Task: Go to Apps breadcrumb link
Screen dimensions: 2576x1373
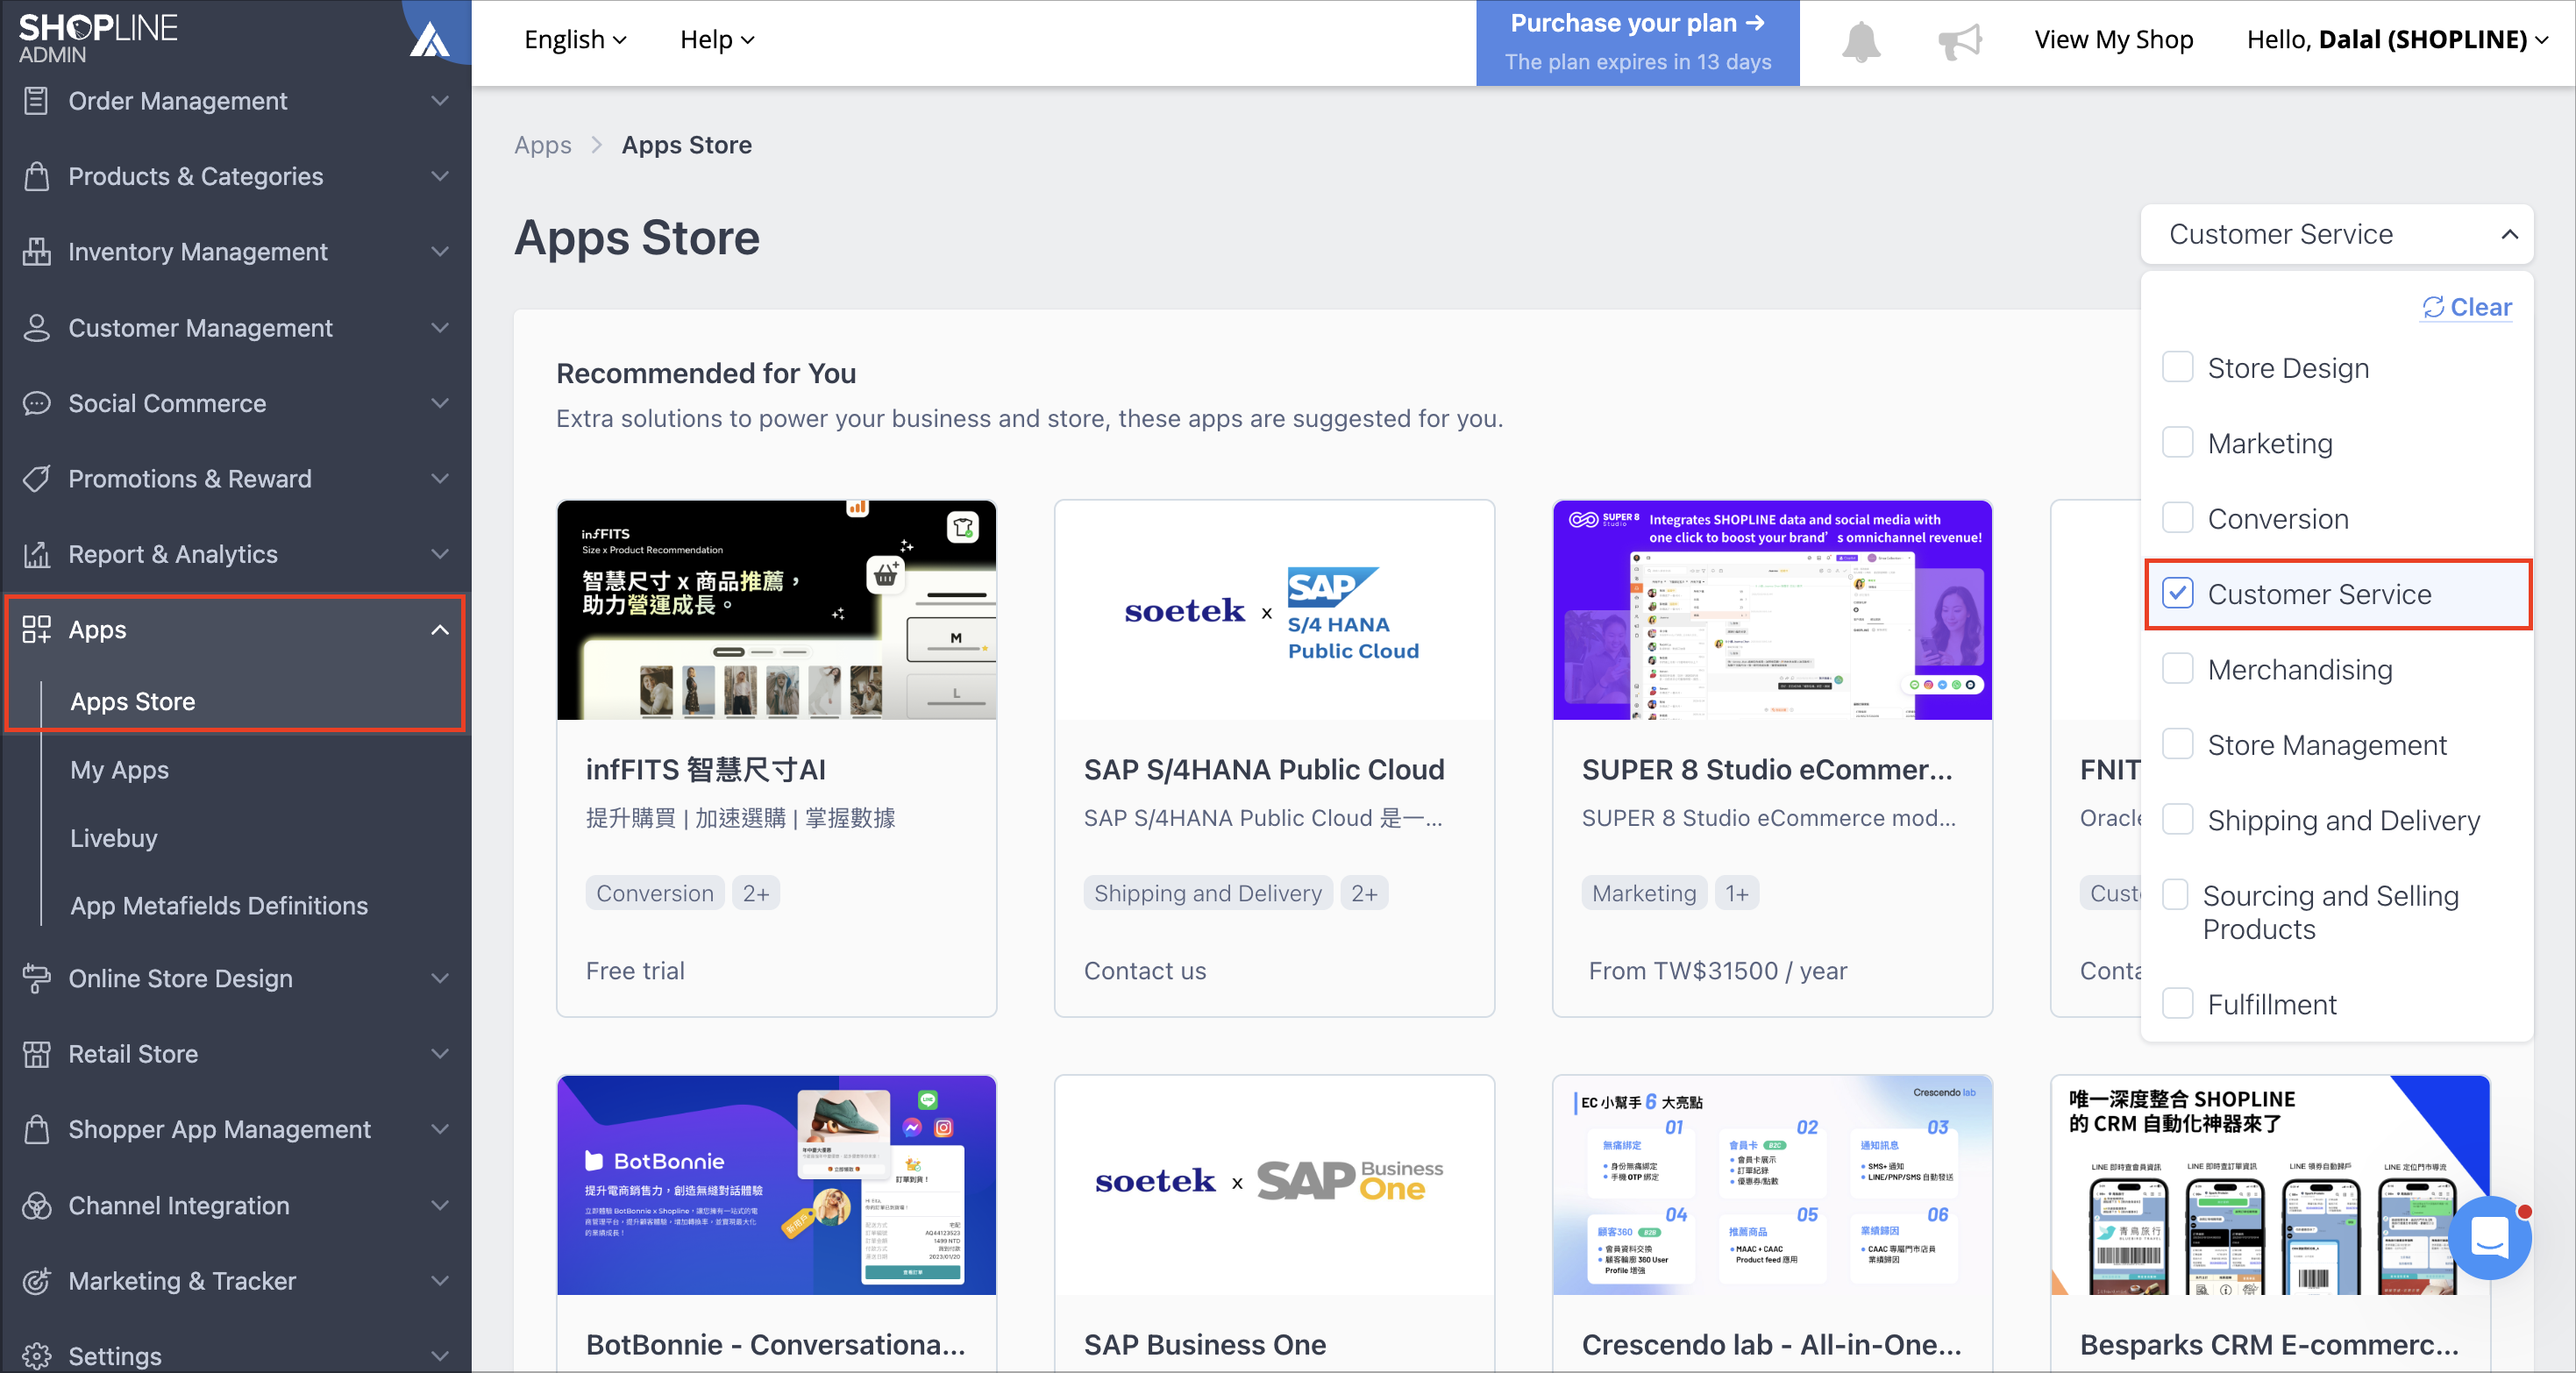Action: point(543,145)
